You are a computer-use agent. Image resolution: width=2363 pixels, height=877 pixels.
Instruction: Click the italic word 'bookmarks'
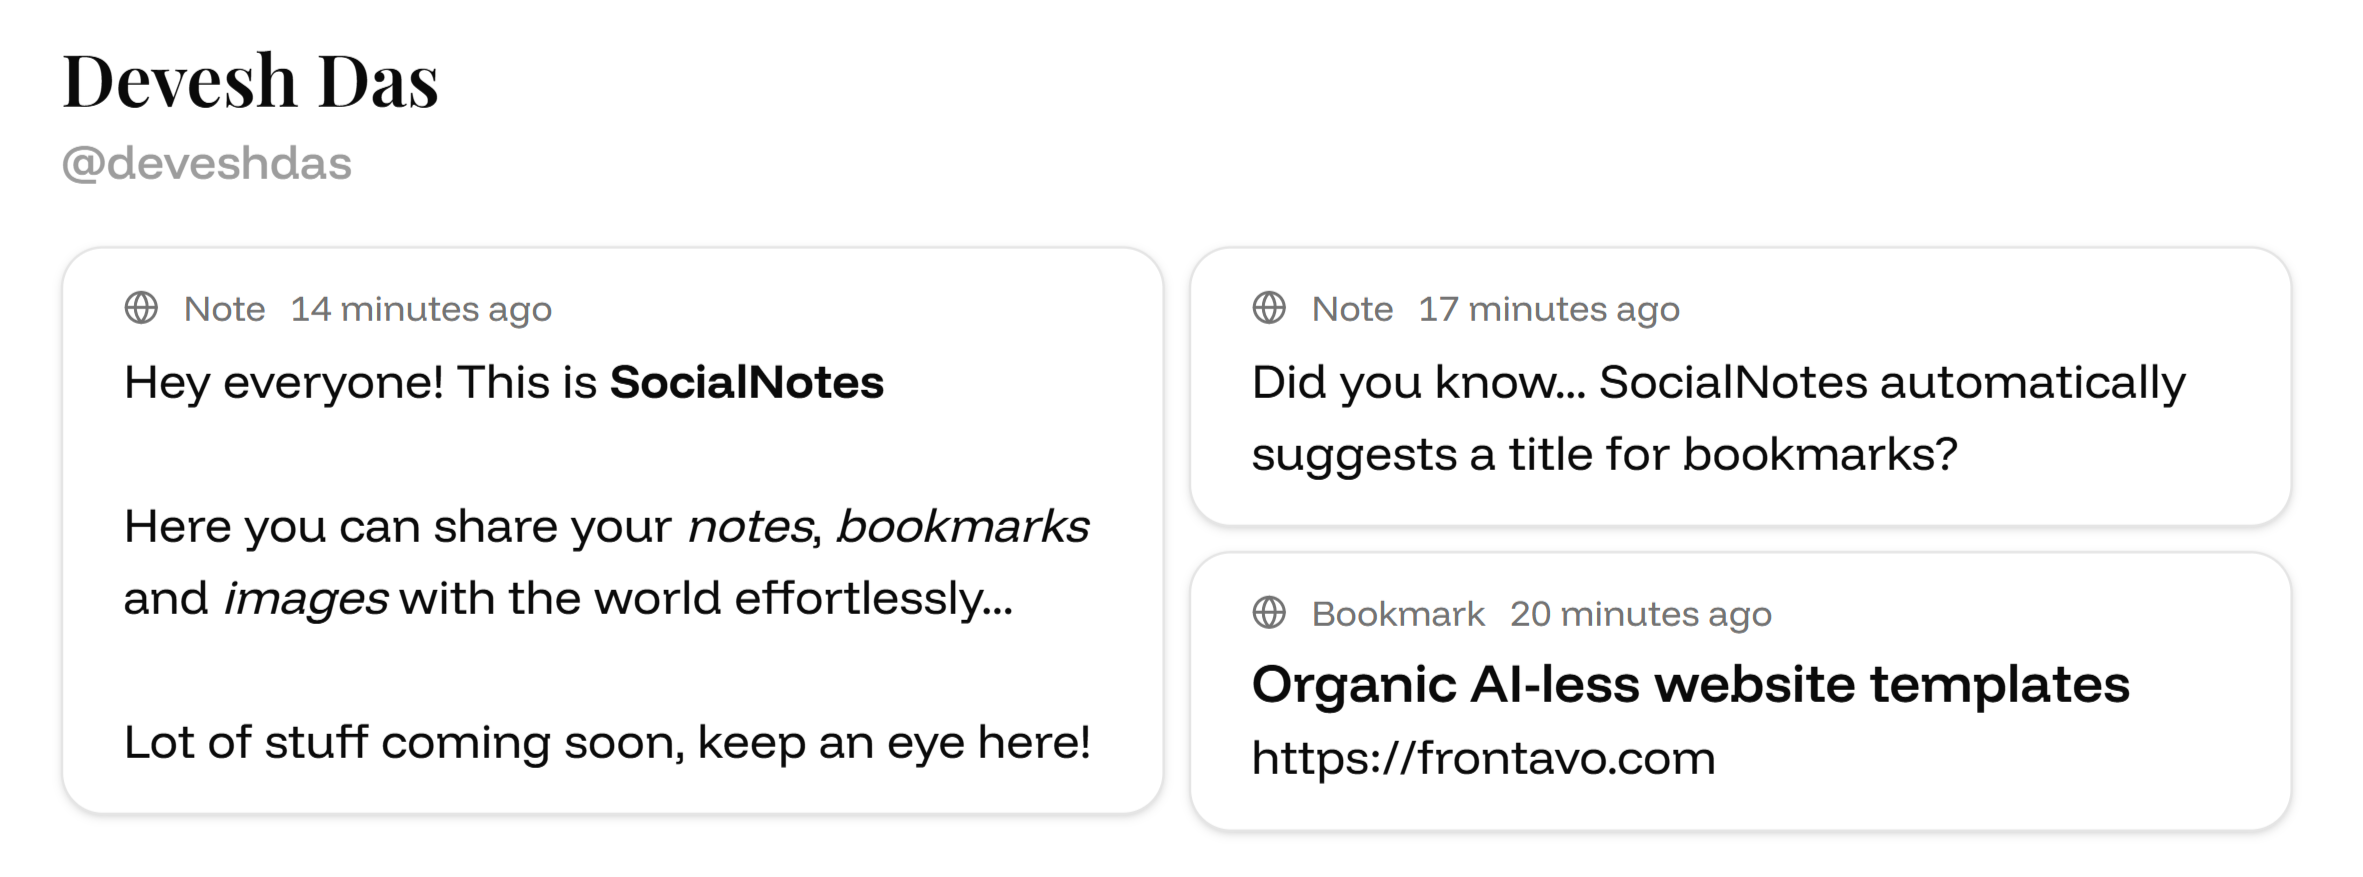click(x=963, y=527)
